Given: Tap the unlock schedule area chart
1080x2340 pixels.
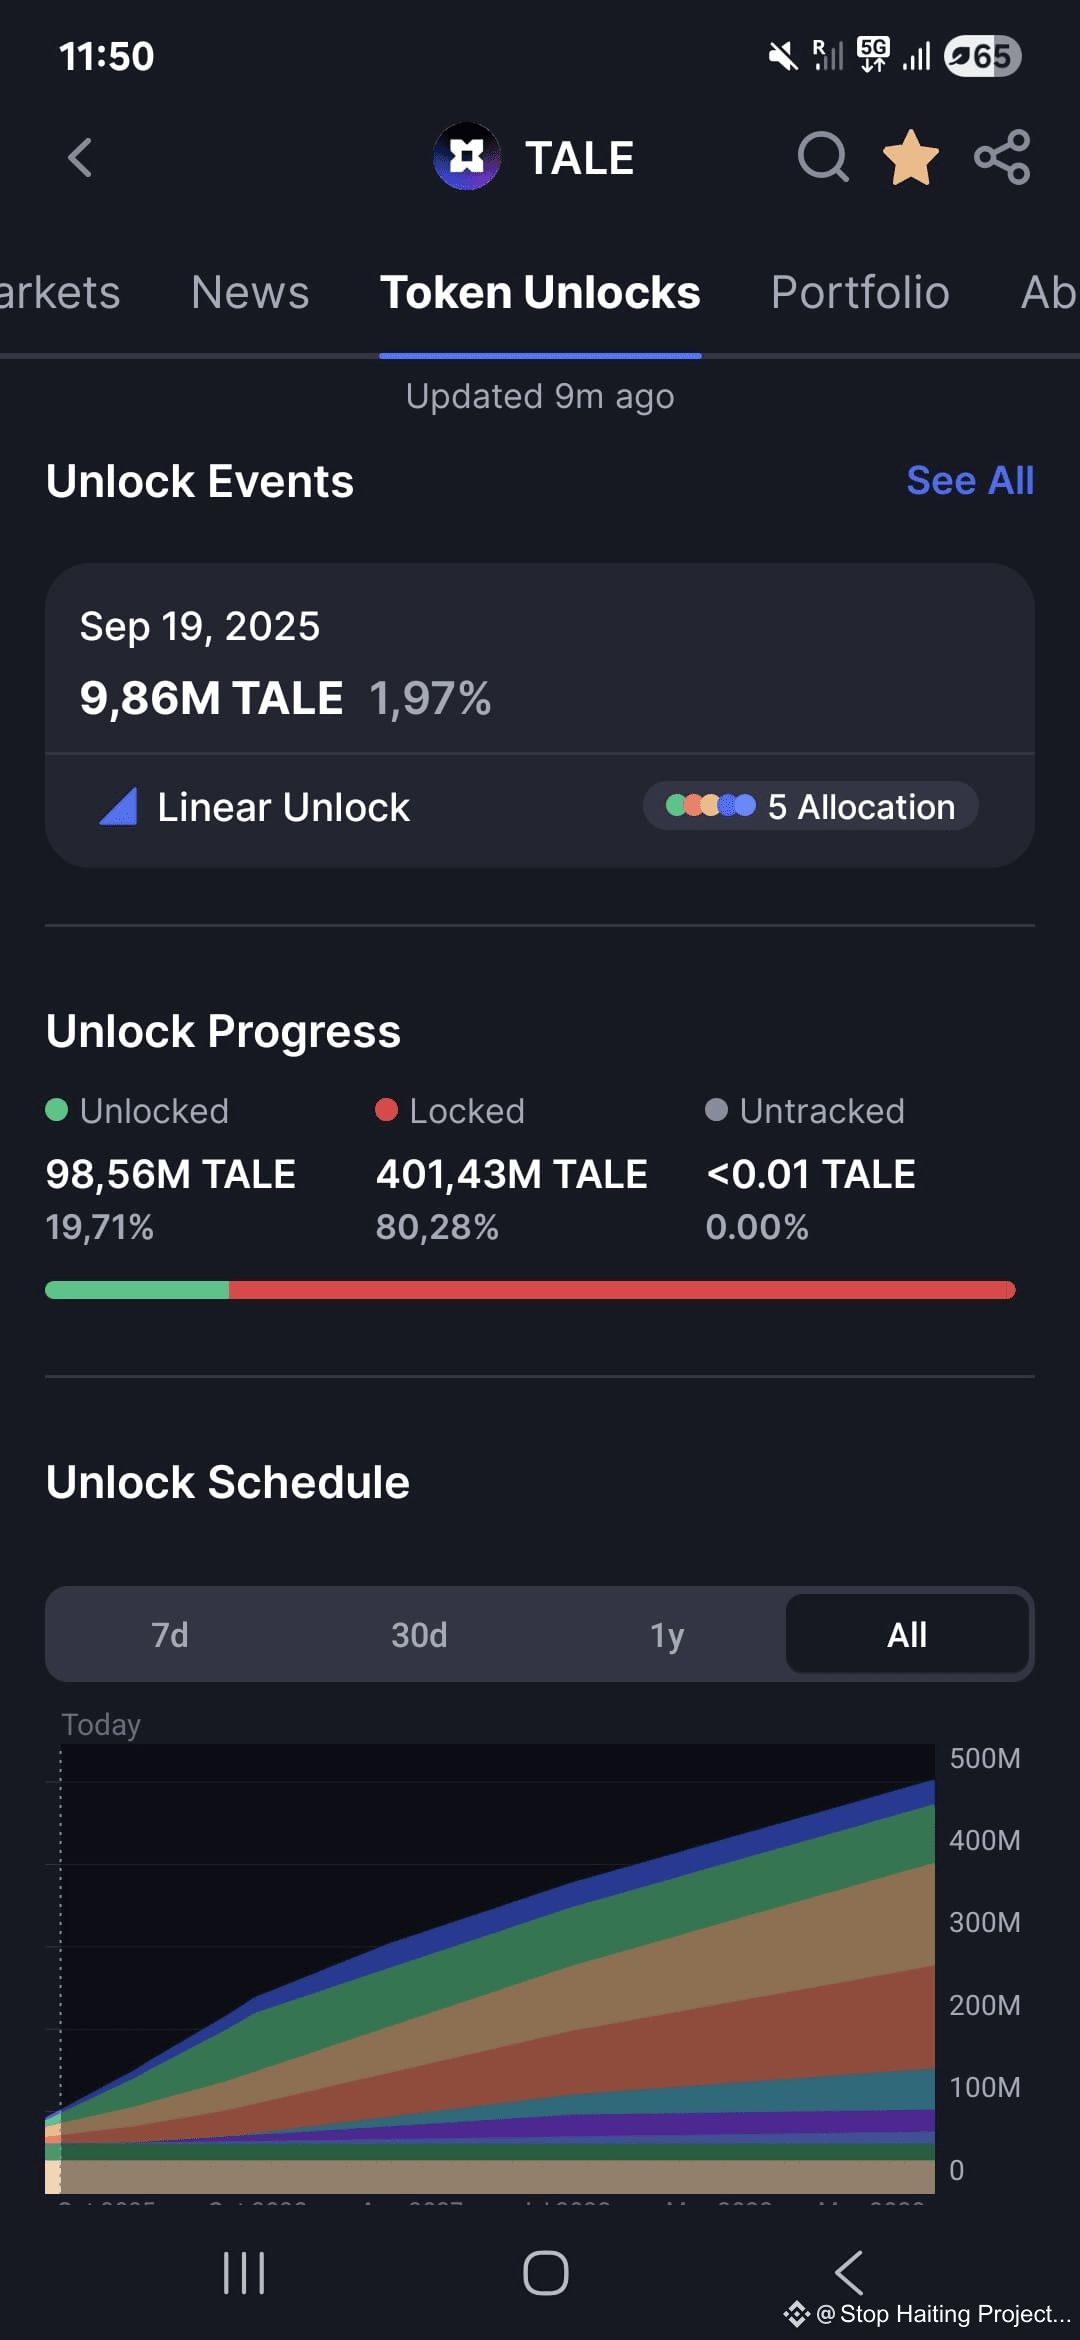Looking at the screenshot, I should tap(490, 1970).
